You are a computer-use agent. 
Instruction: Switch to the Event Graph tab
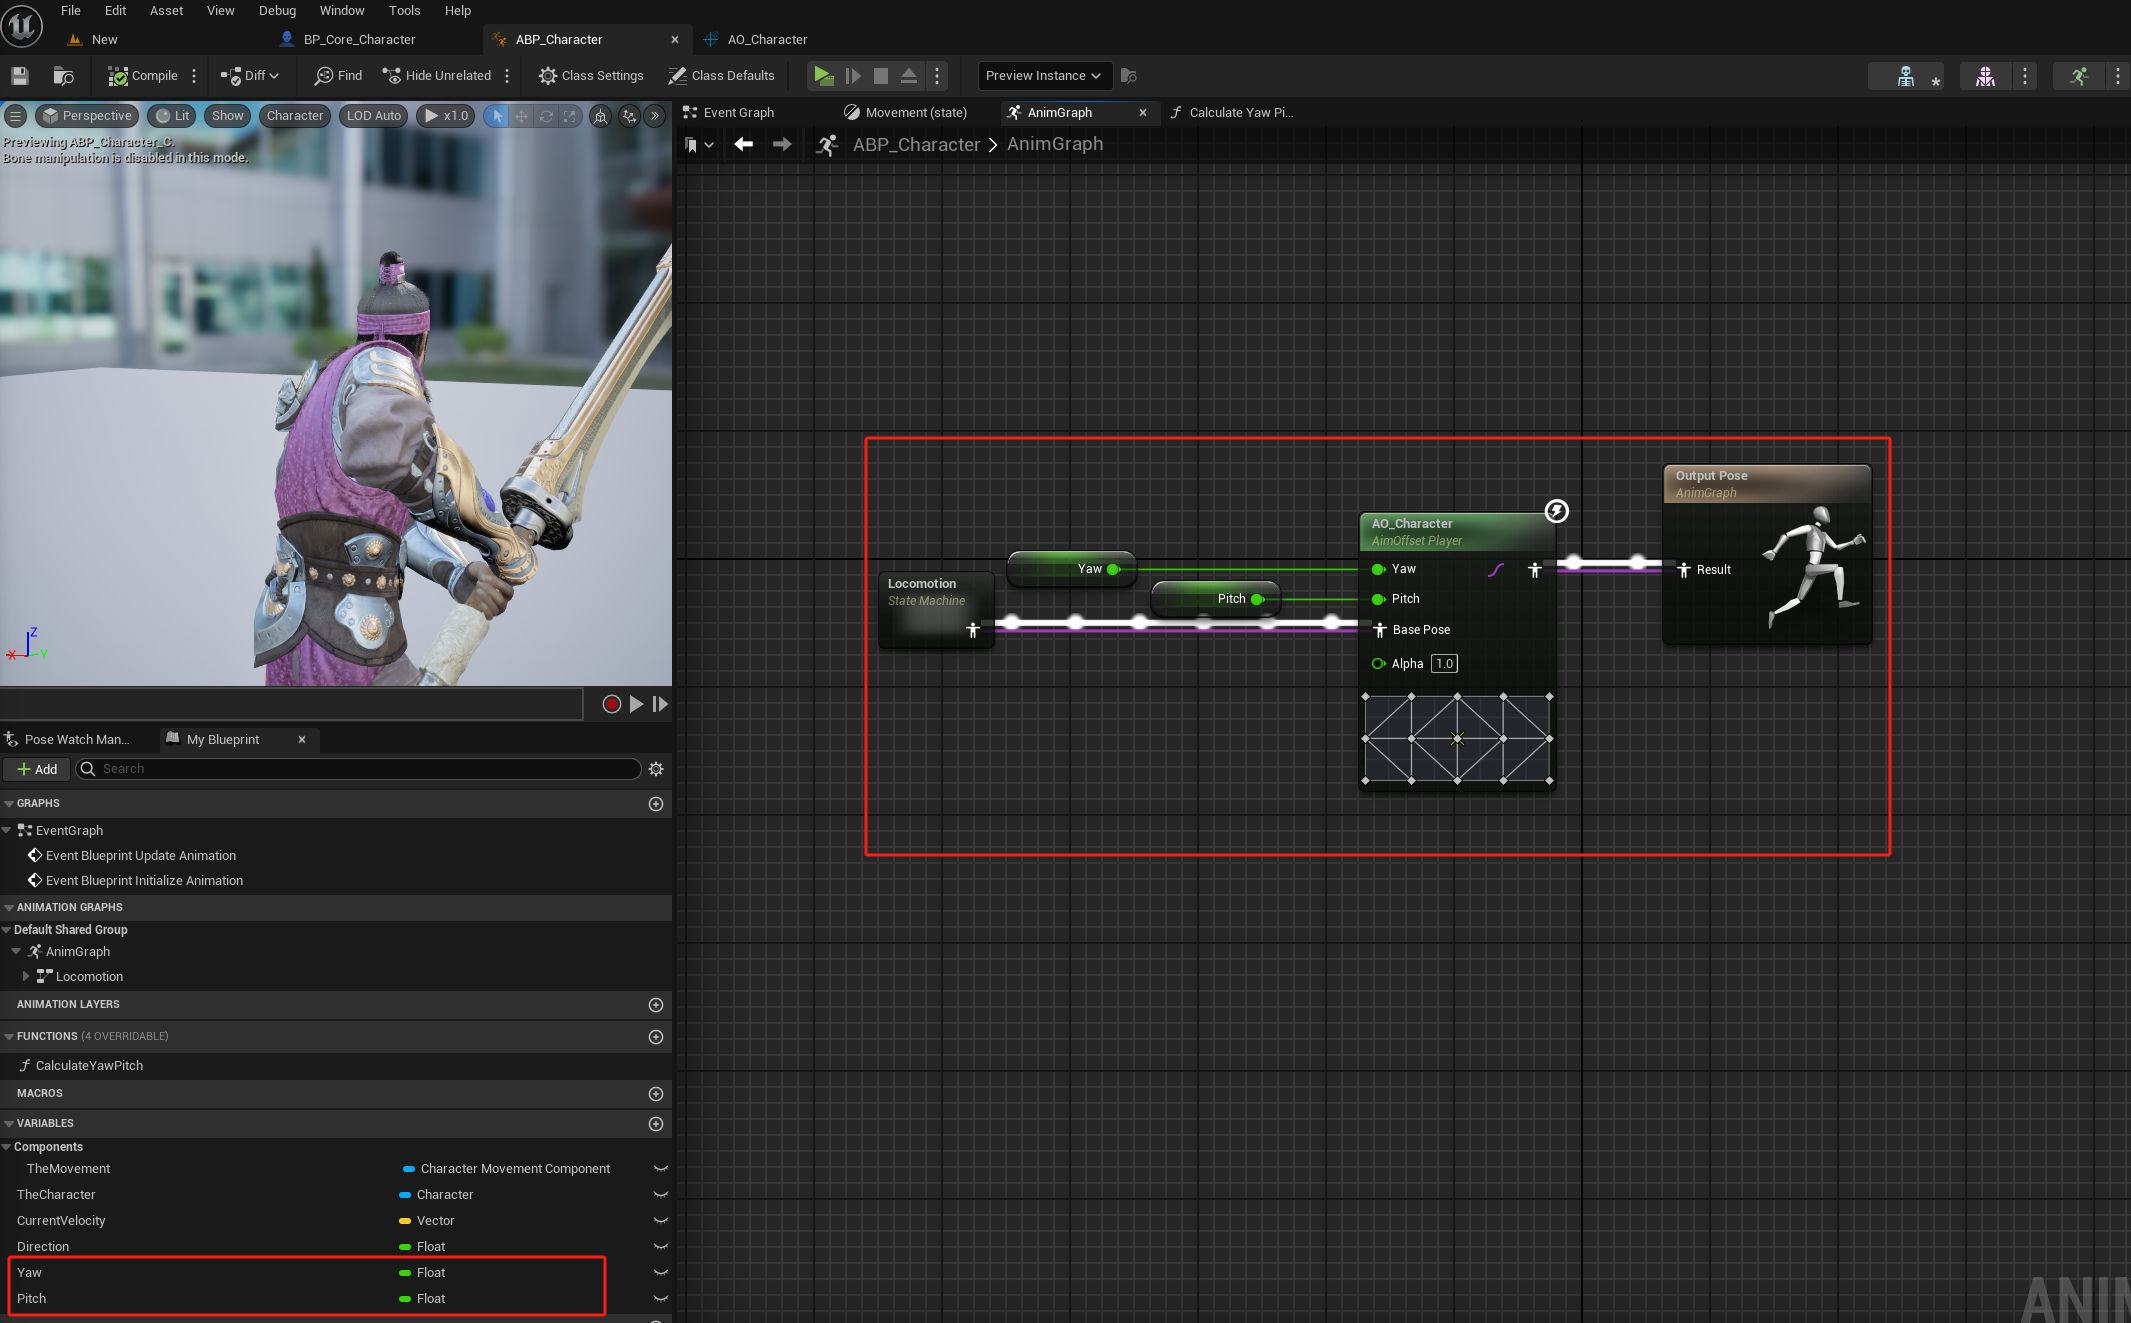(x=738, y=113)
